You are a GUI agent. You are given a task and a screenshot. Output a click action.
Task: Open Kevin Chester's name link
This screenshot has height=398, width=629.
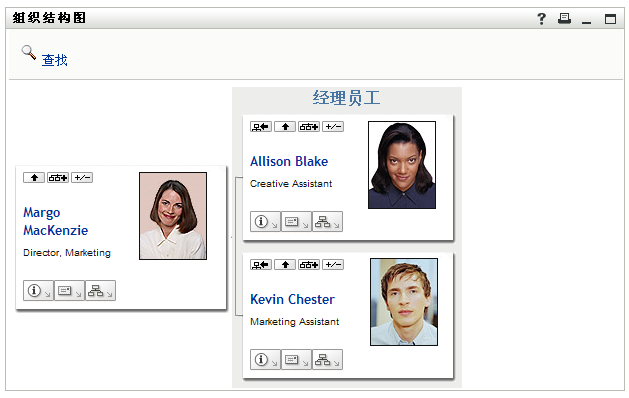[x=292, y=299]
